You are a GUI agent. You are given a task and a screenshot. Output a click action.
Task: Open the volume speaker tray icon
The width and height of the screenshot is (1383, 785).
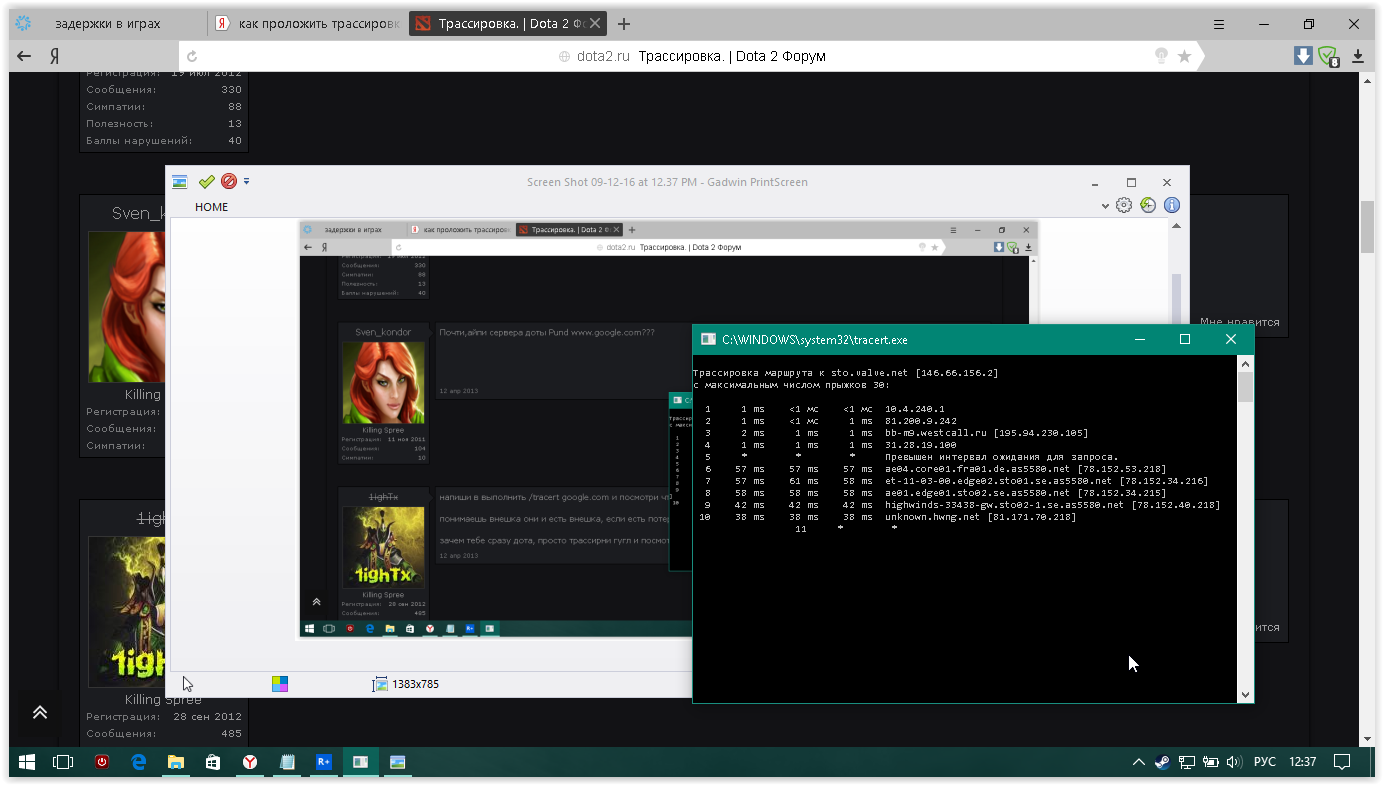[1234, 762]
